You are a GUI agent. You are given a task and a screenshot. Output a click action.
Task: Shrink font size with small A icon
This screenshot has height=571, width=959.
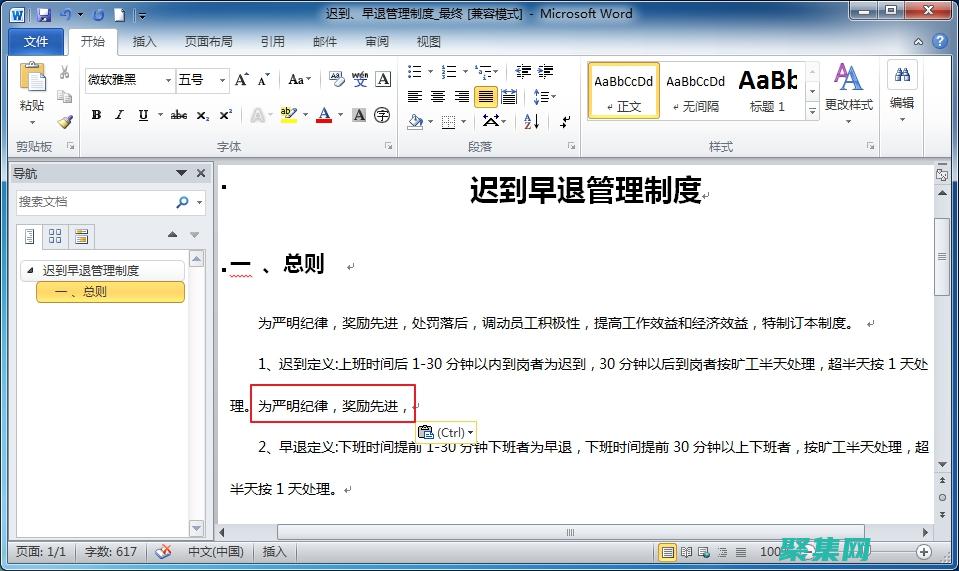pos(263,79)
